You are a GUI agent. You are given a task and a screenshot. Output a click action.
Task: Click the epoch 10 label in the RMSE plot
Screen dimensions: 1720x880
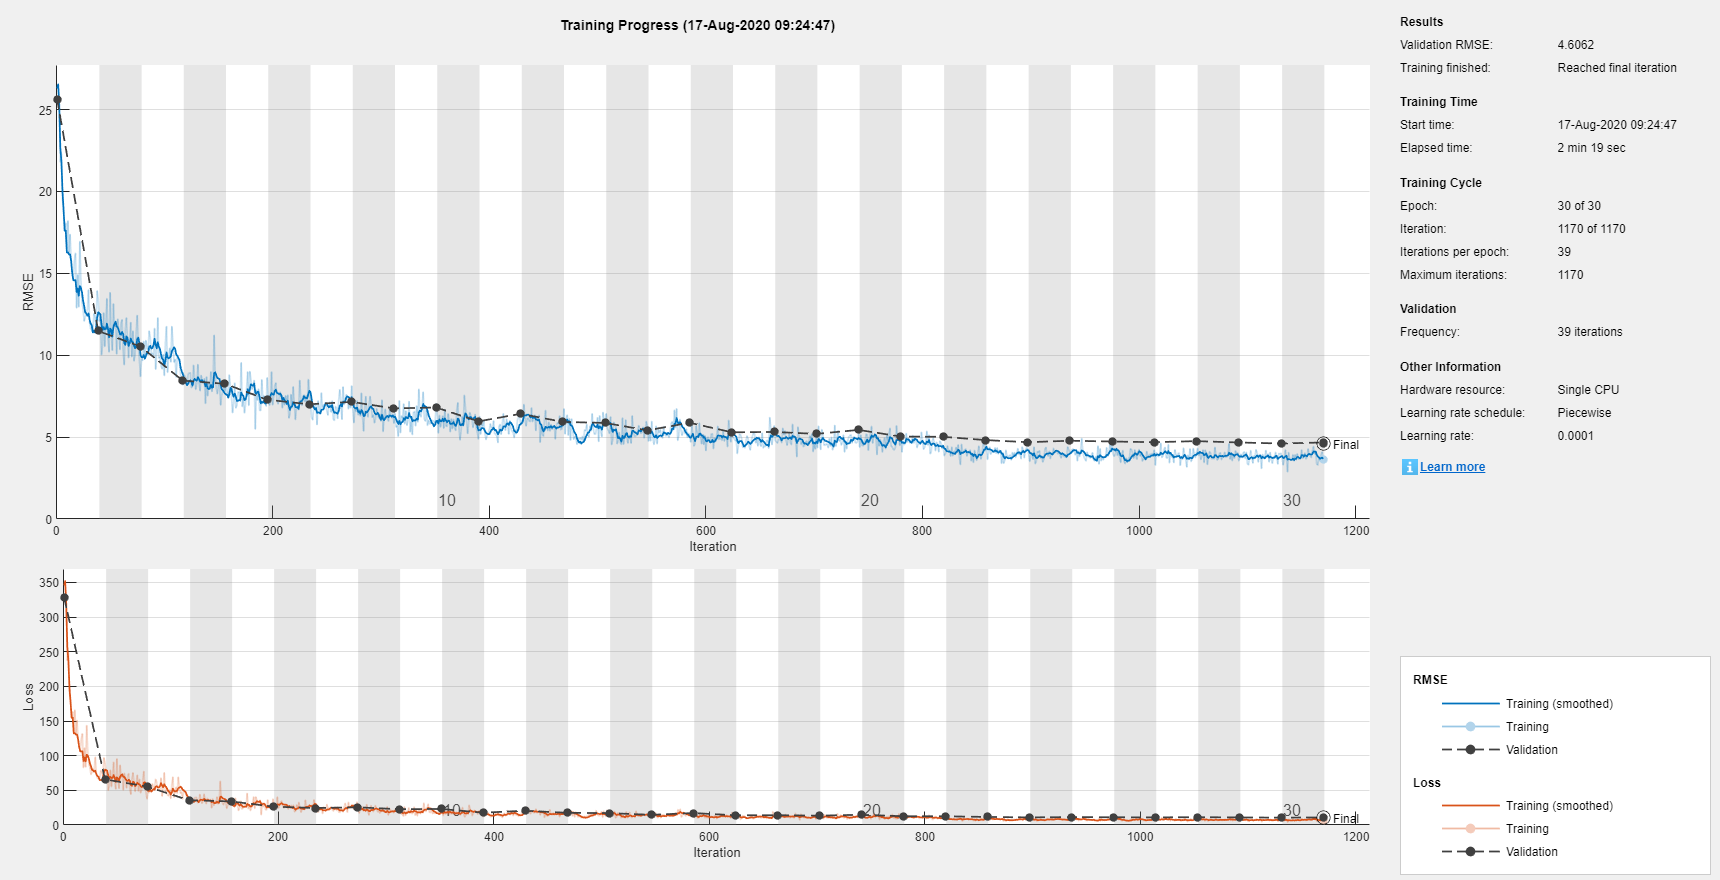coord(447,500)
